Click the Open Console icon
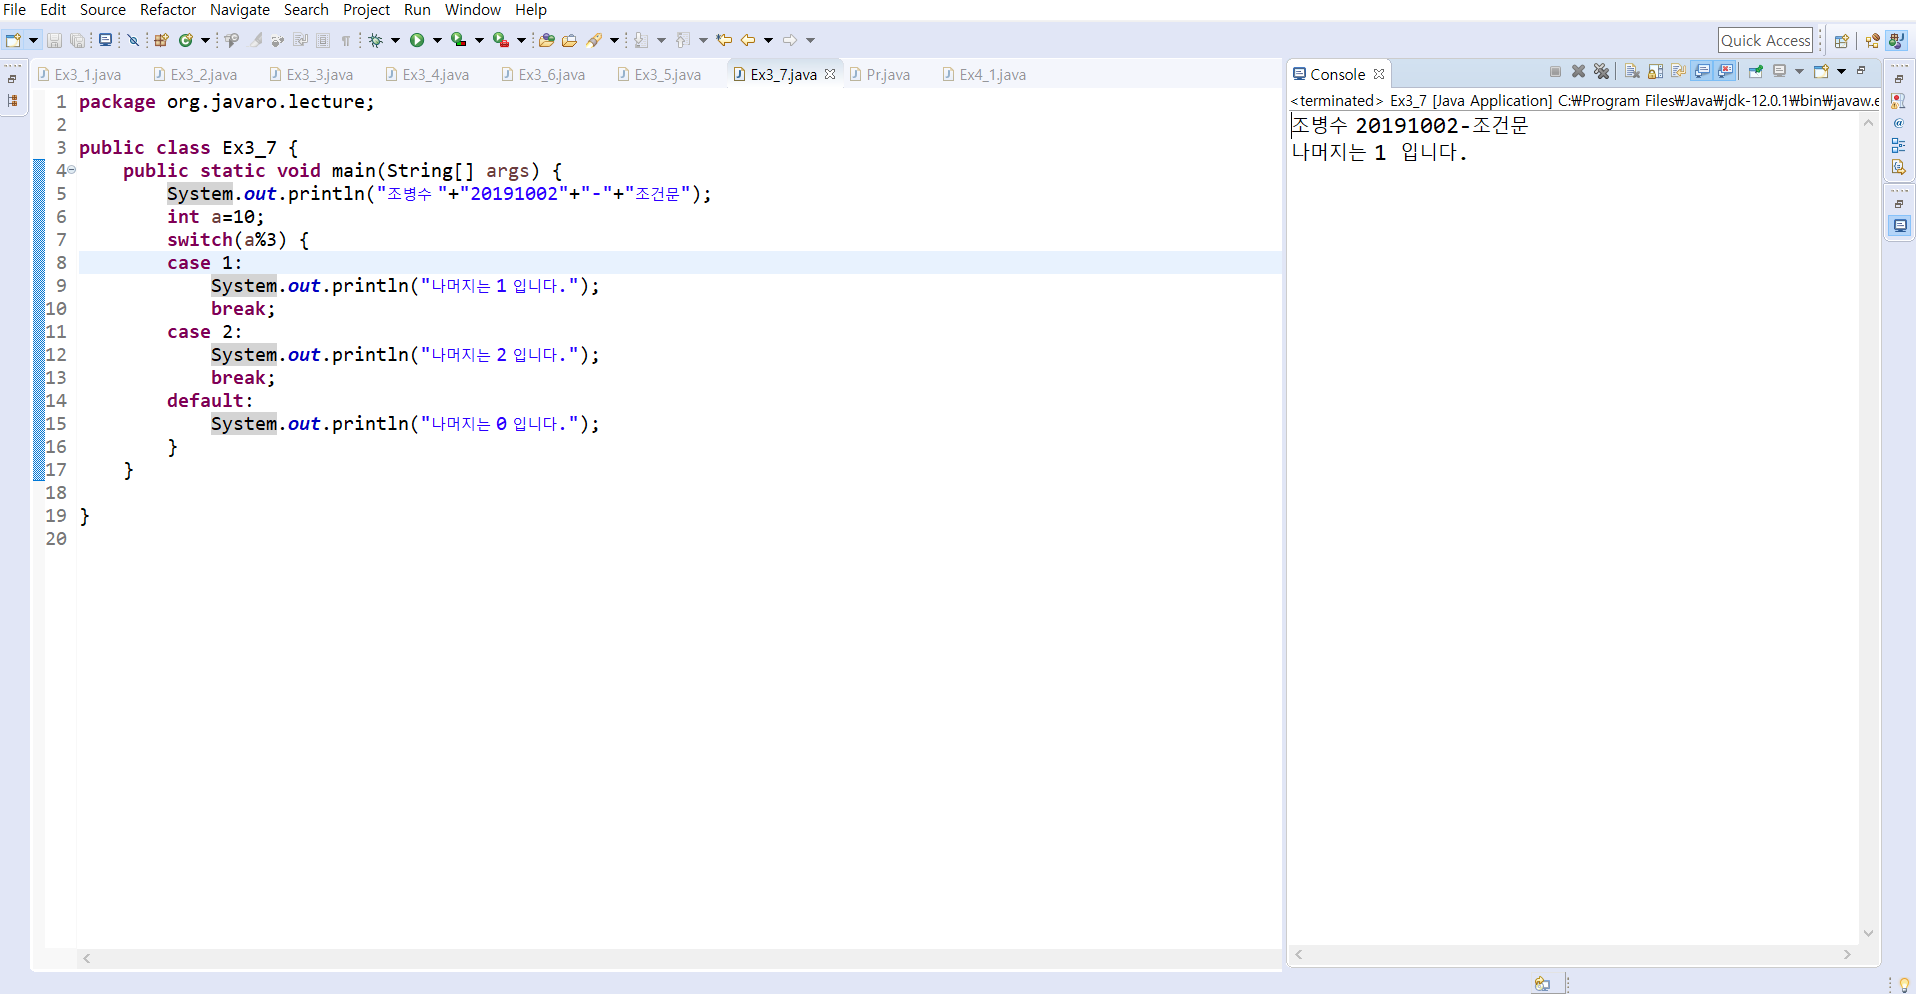1916x994 pixels. (1821, 71)
